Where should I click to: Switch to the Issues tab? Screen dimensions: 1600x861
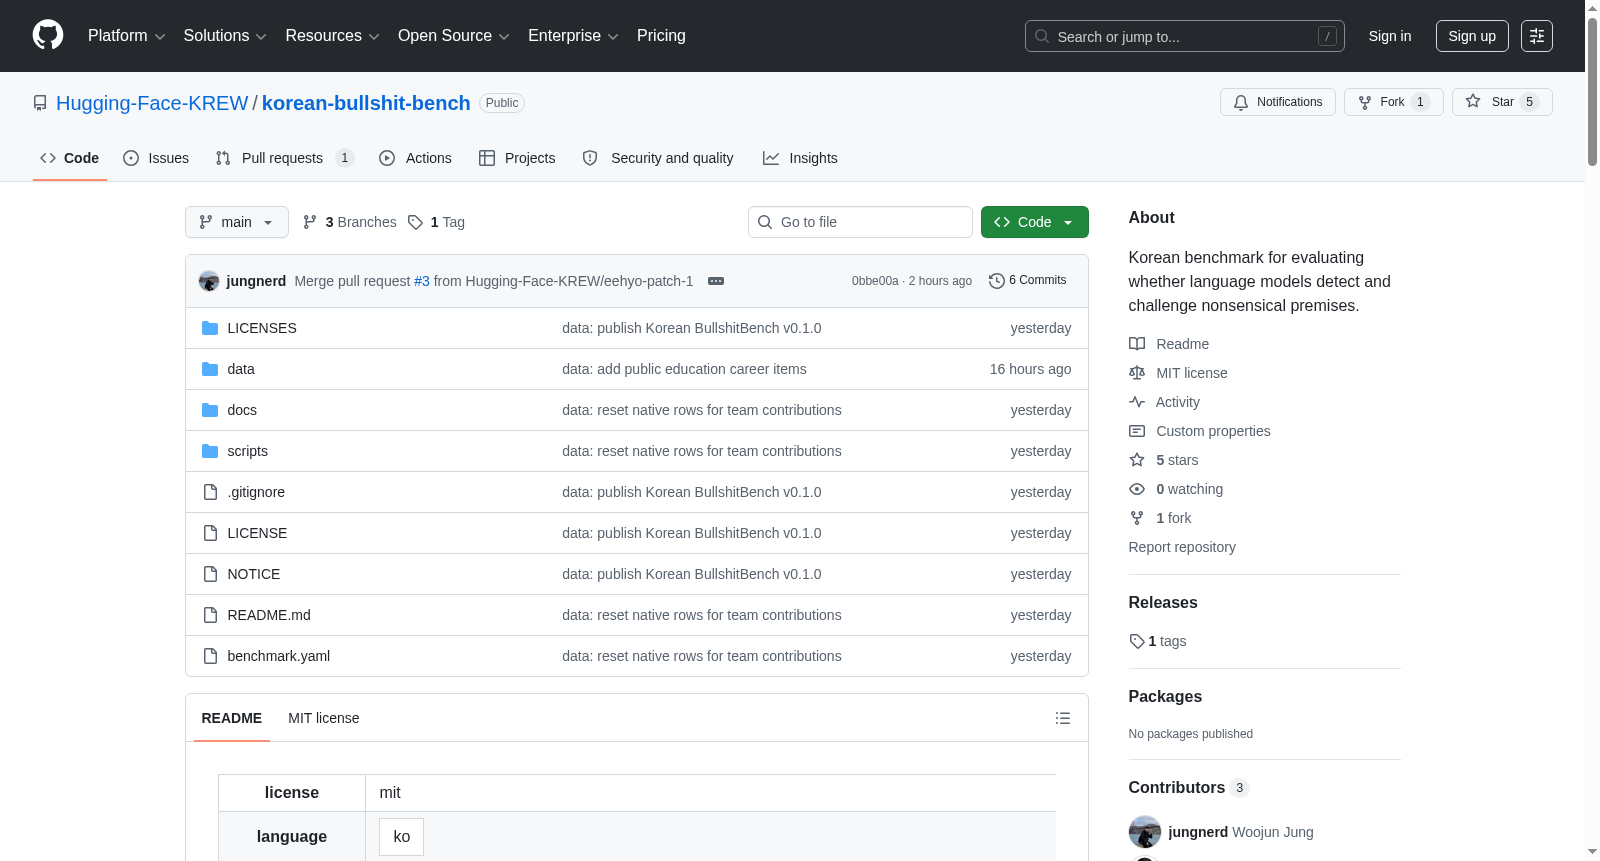[156, 158]
